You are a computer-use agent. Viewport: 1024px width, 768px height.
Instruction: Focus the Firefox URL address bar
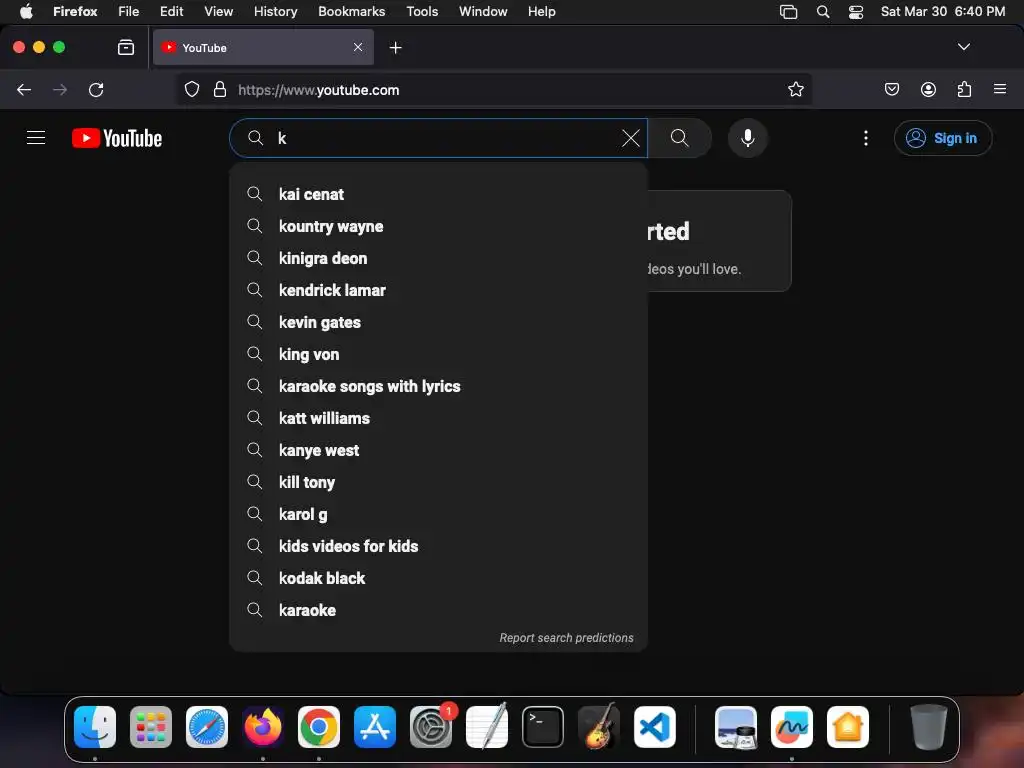tap(494, 89)
